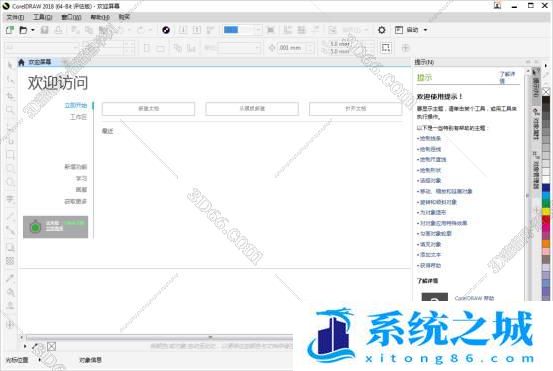The width and height of the screenshot is (553, 371).
Task: Pick the orange swatch in color palette
Action: [x=546, y=243]
